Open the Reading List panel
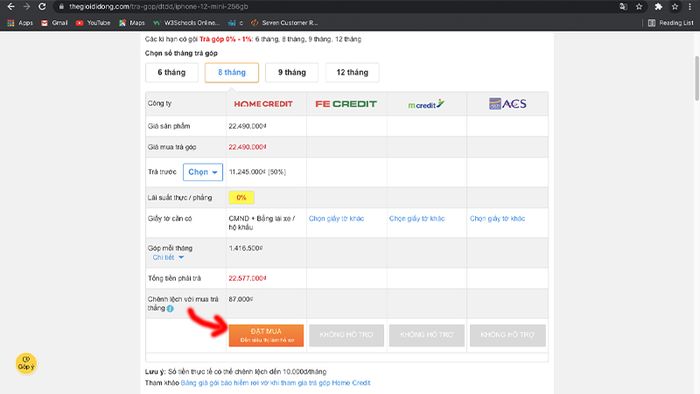 click(671, 23)
